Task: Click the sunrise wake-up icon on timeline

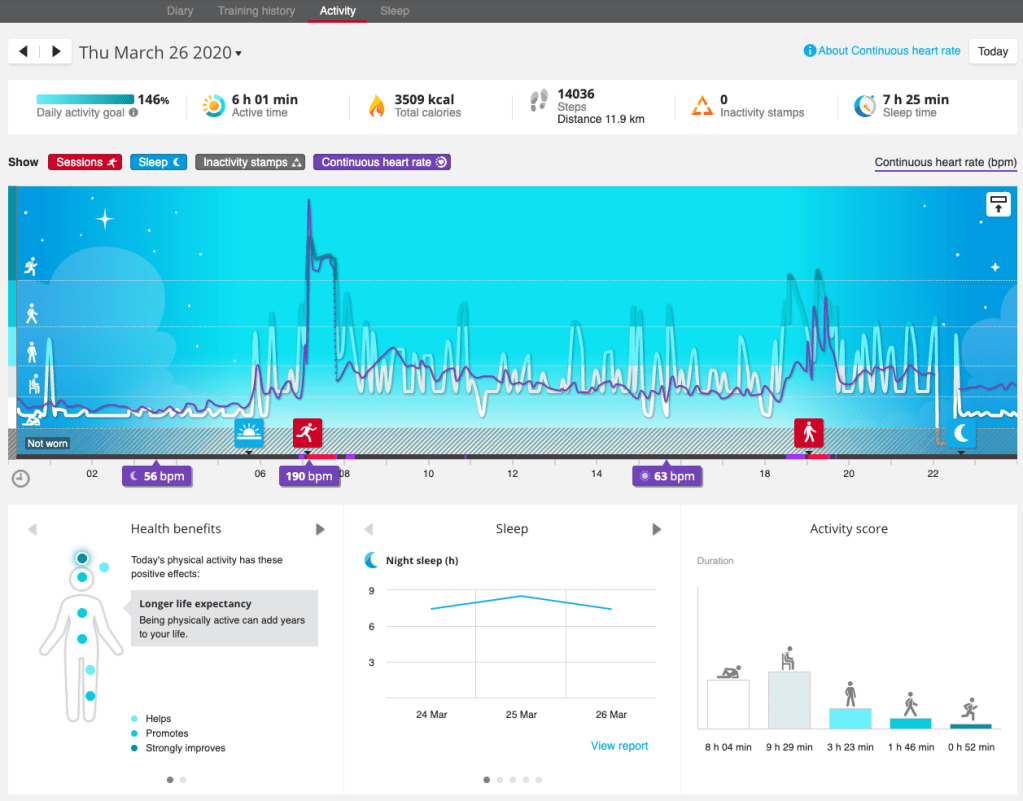Action: [x=249, y=432]
